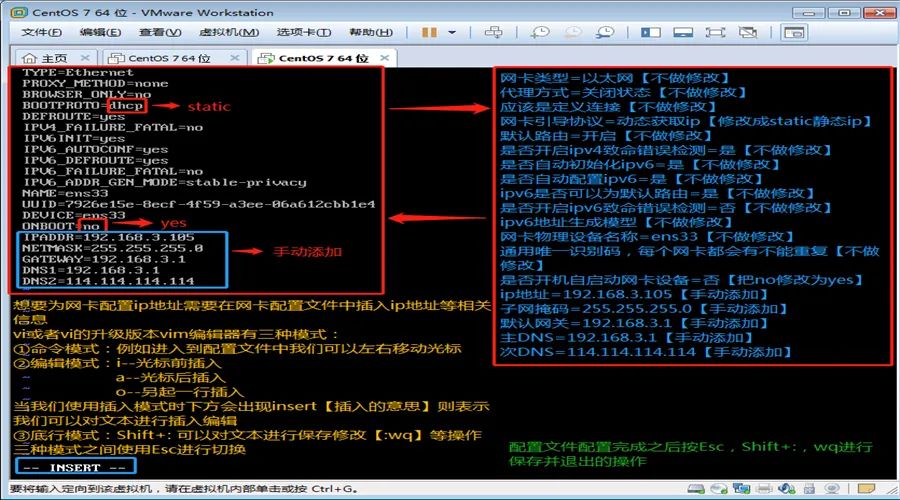Click the network adapter status icon
The image size is (900, 500).
click(741, 489)
